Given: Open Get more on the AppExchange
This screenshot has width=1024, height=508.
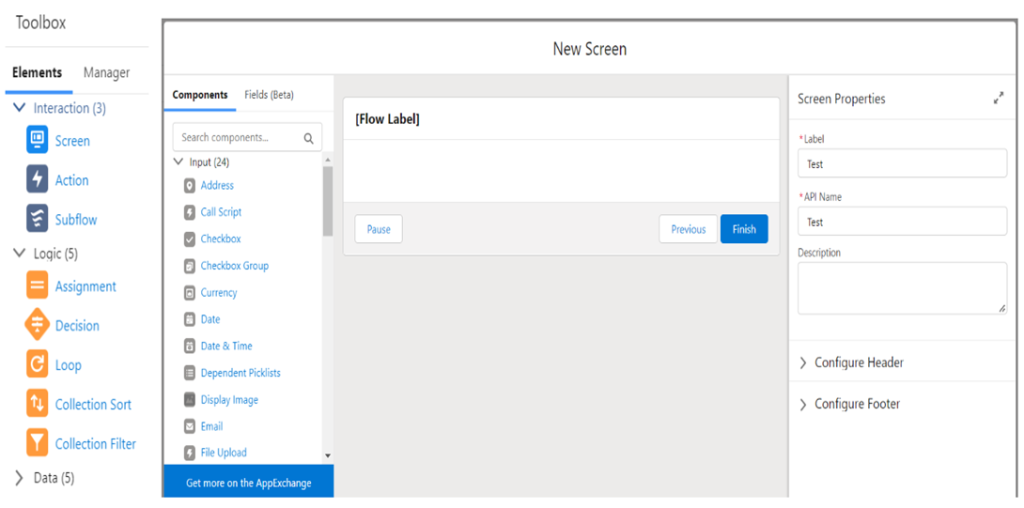Looking at the screenshot, I should (248, 483).
